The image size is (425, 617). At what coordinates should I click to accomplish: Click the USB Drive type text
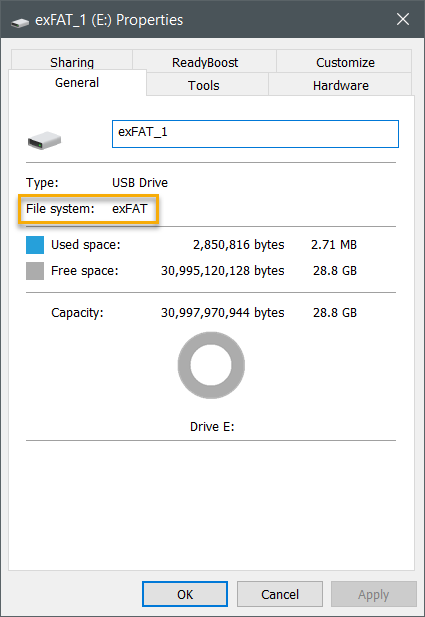(140, 183)
